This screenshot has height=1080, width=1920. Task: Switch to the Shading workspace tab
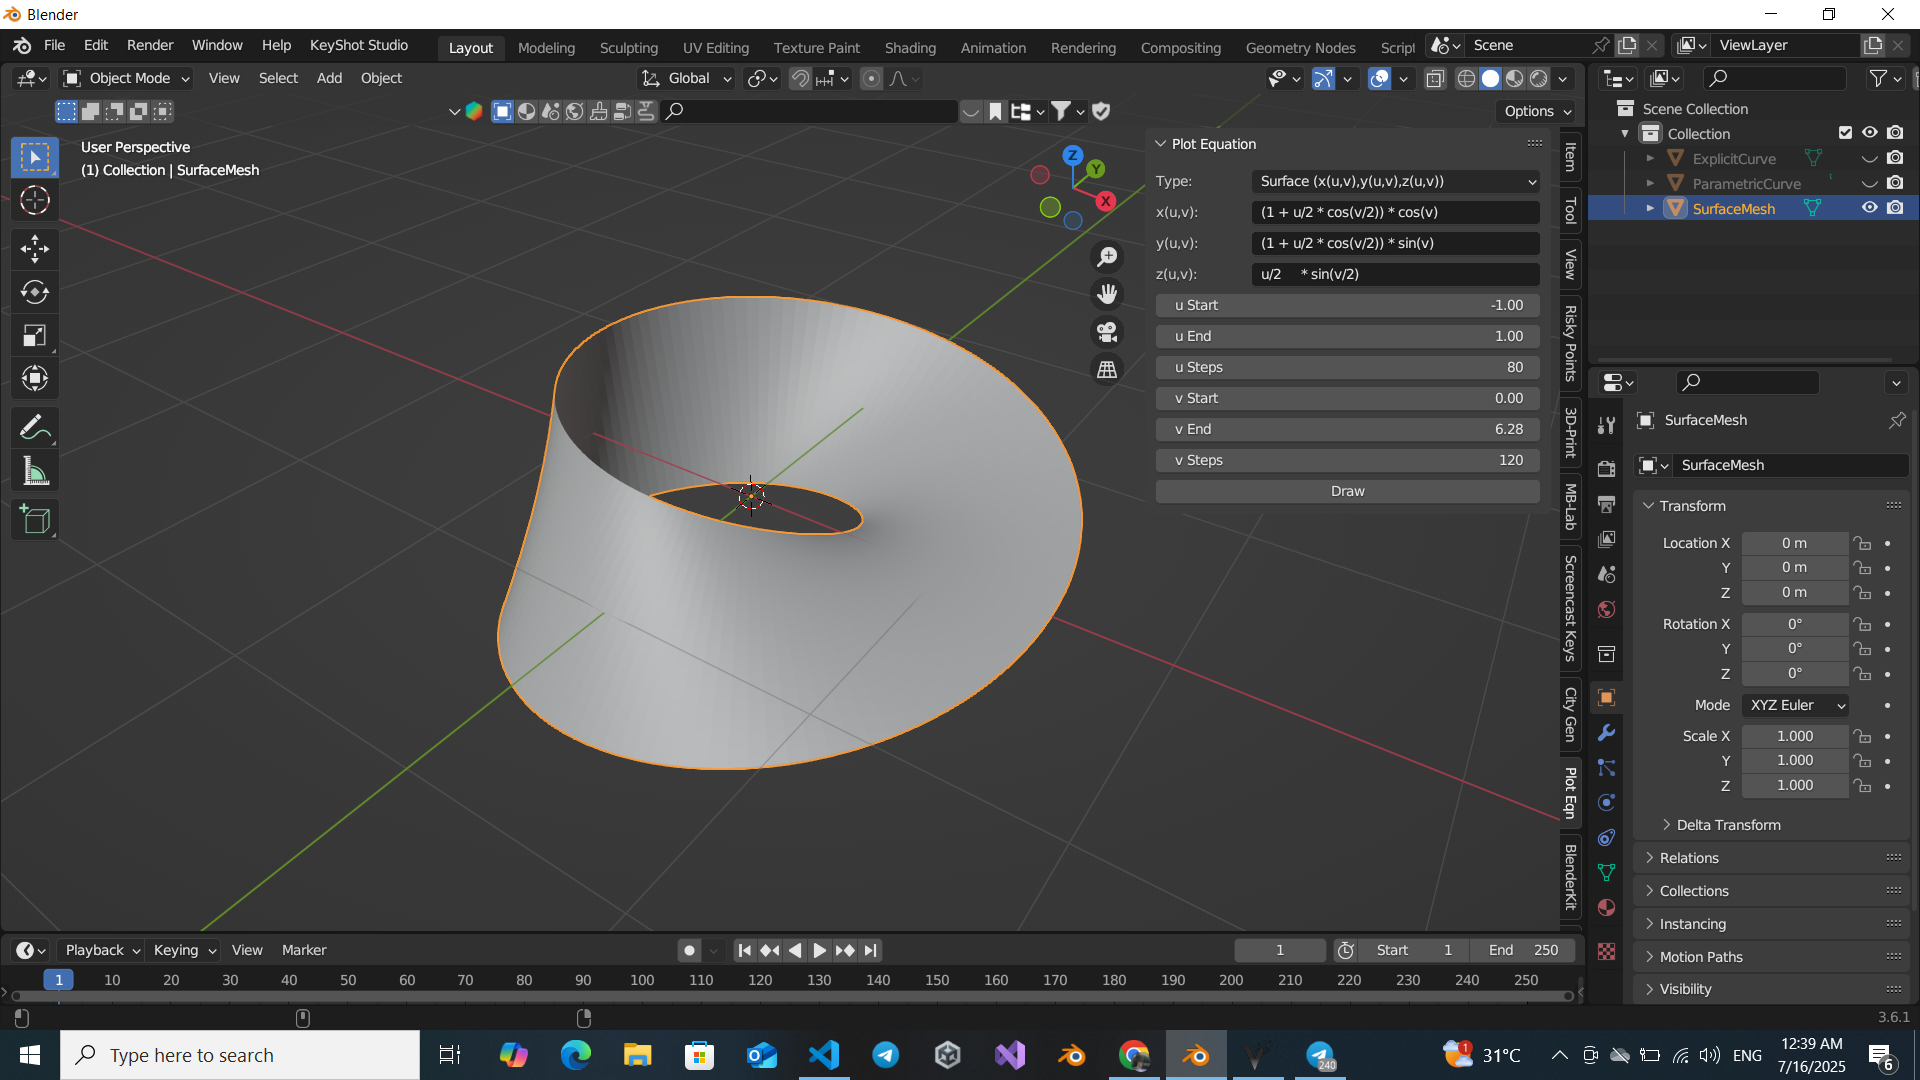pyautogui.click(x=910, y=47)
